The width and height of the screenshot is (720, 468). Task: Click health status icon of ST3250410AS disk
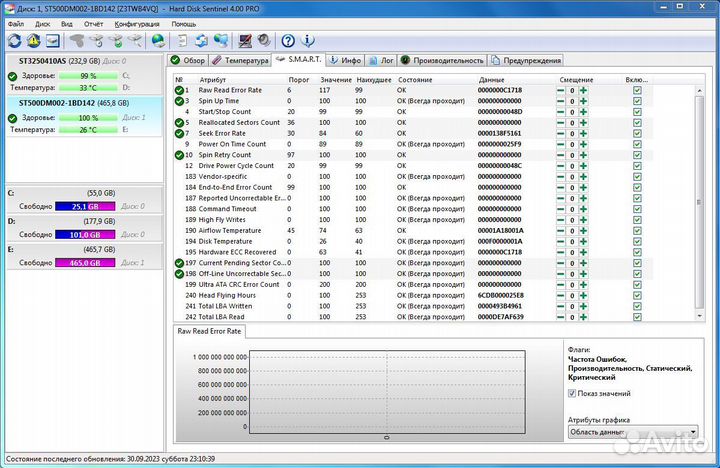[12, 76]
